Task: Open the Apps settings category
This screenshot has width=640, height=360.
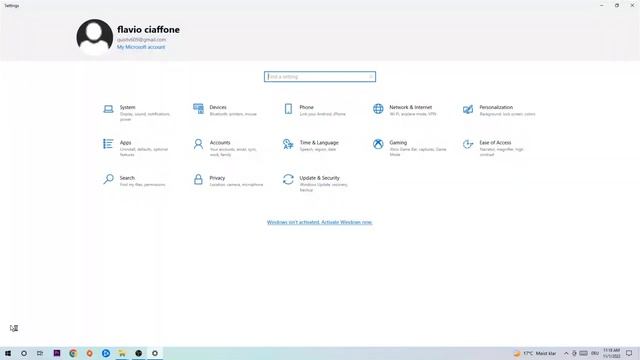Action: point(137,148)
